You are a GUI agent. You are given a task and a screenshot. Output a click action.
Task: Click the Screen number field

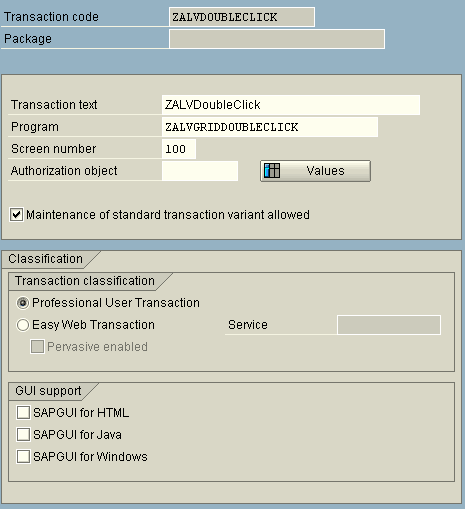click(x=179, y=149)
